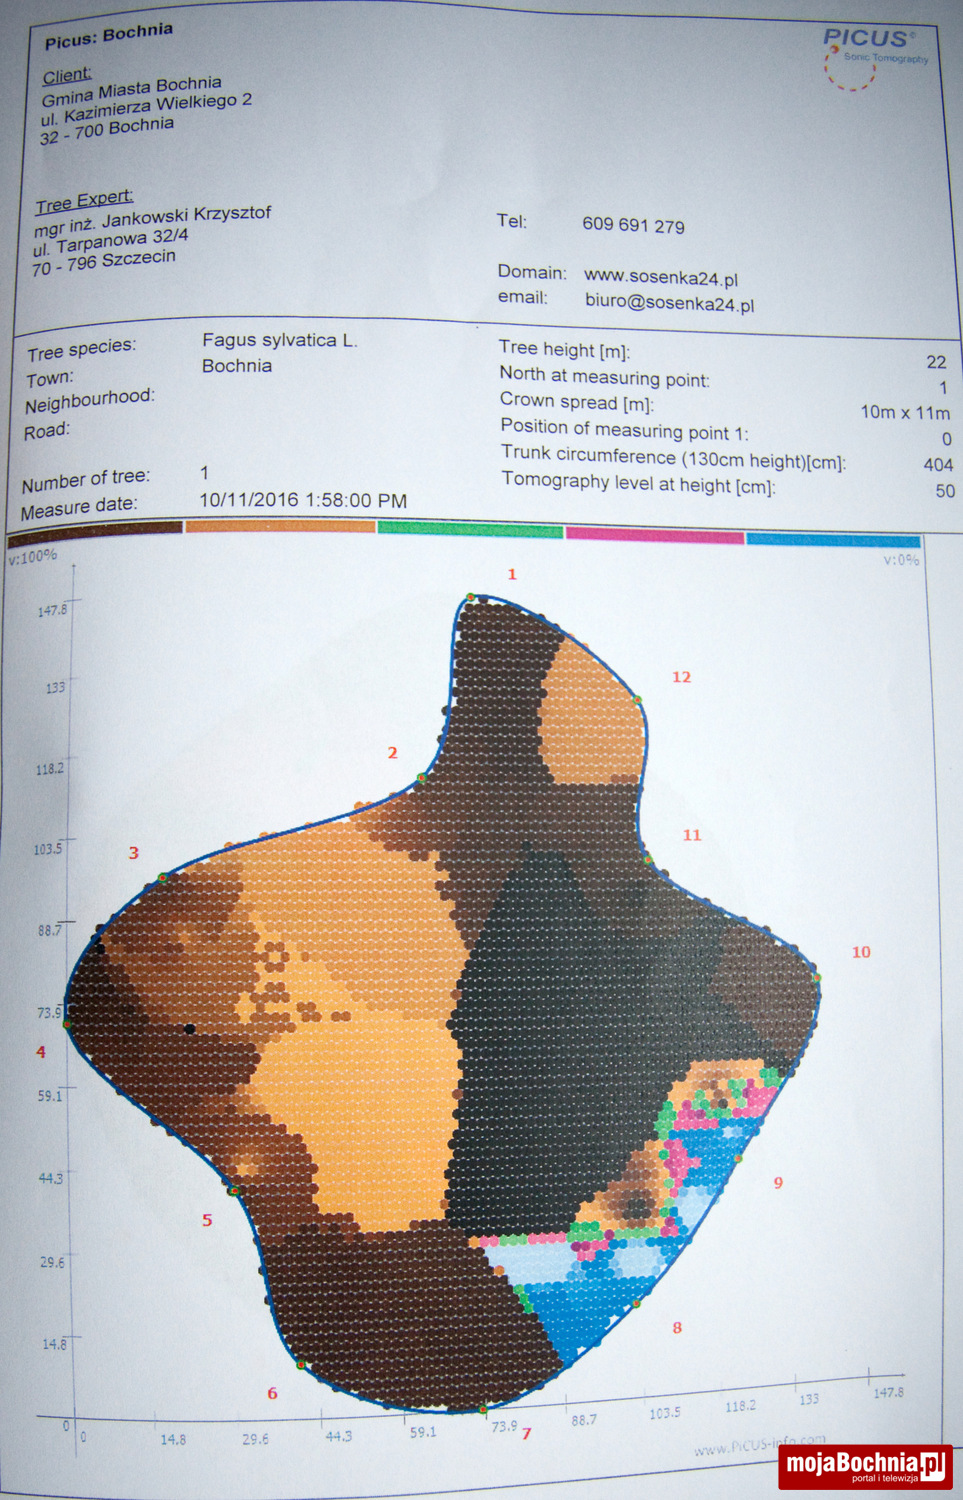Click the PICUS Sonic Tomography logo
This screenshot has width=963, height=1500.
click(870, 55)
